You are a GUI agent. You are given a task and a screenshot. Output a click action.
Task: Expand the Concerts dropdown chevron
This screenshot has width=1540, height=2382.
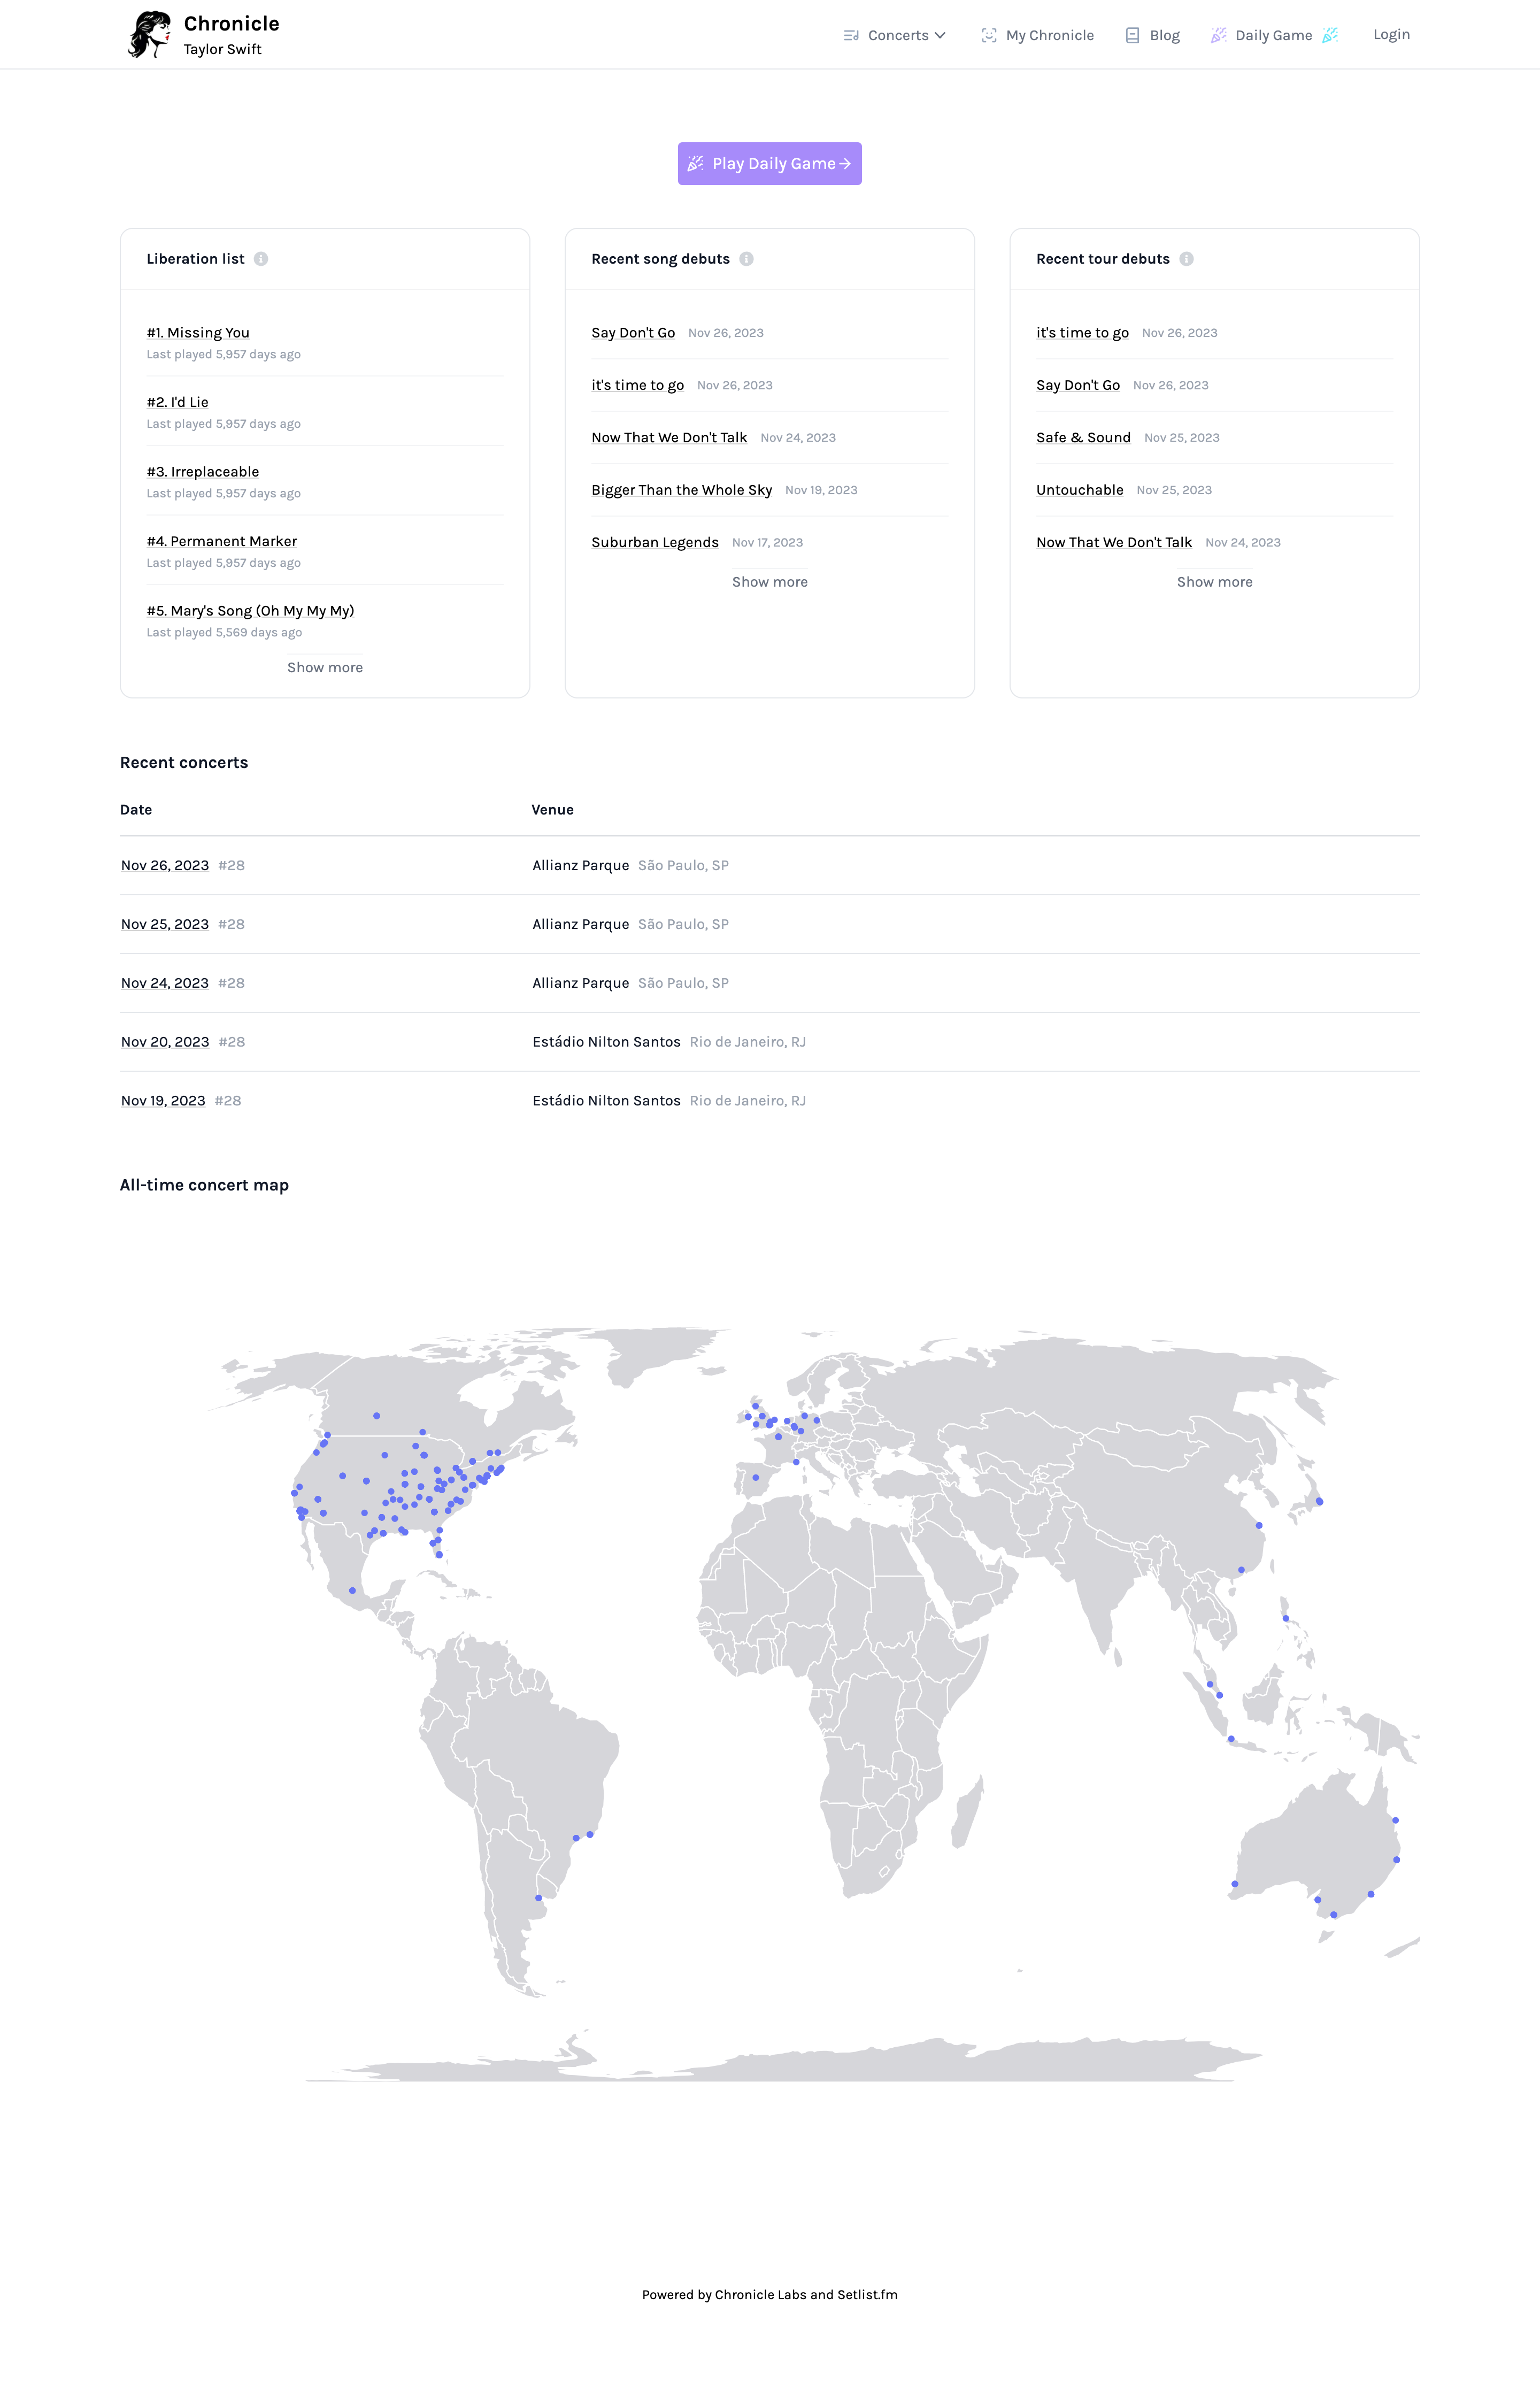940,35
